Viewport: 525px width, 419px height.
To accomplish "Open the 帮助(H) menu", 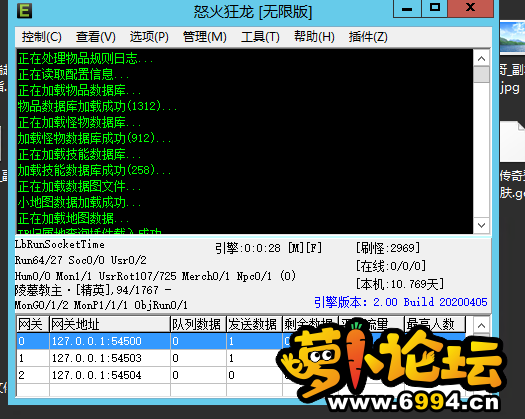I will [314, 37].
